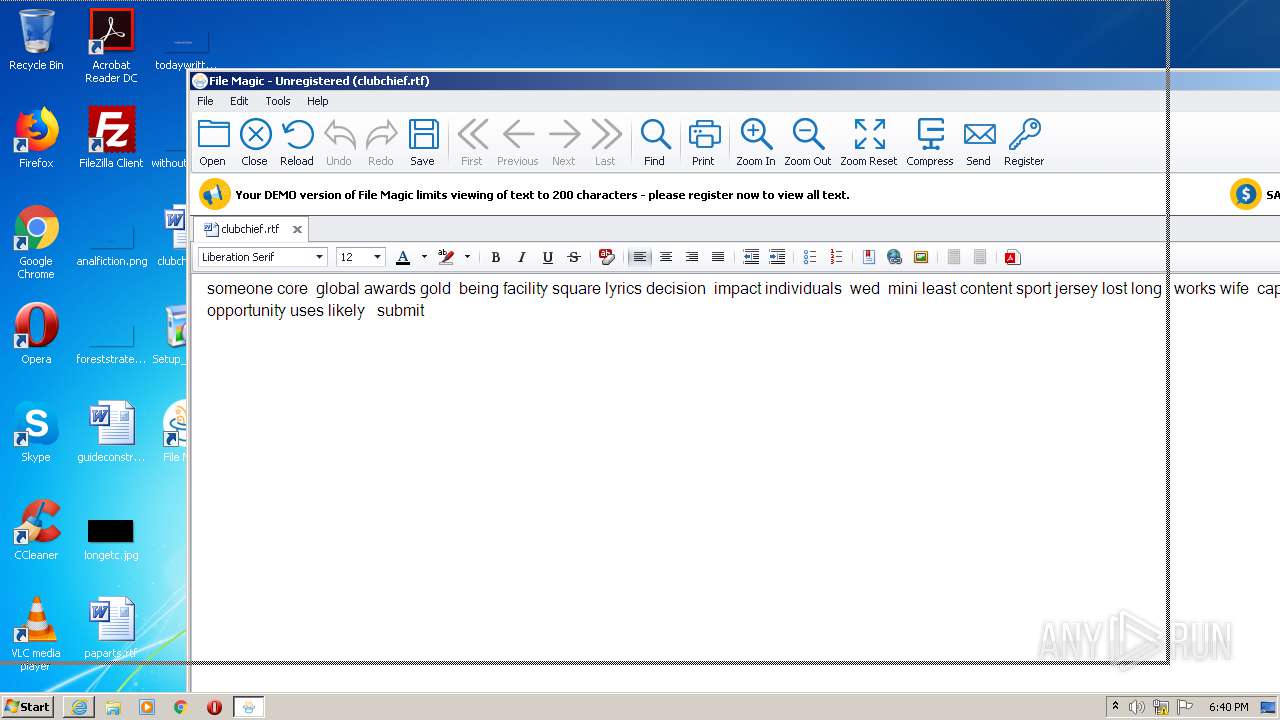Click the DEMO version register notice
The width and height of the screenshot is (1280, 720).
click(x=542, y=195)
